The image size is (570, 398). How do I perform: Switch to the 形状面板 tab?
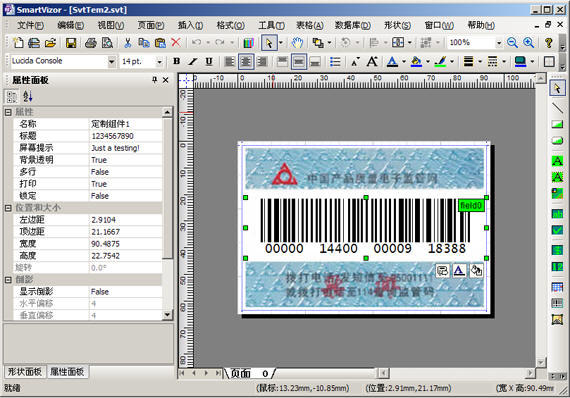[25, 371]
